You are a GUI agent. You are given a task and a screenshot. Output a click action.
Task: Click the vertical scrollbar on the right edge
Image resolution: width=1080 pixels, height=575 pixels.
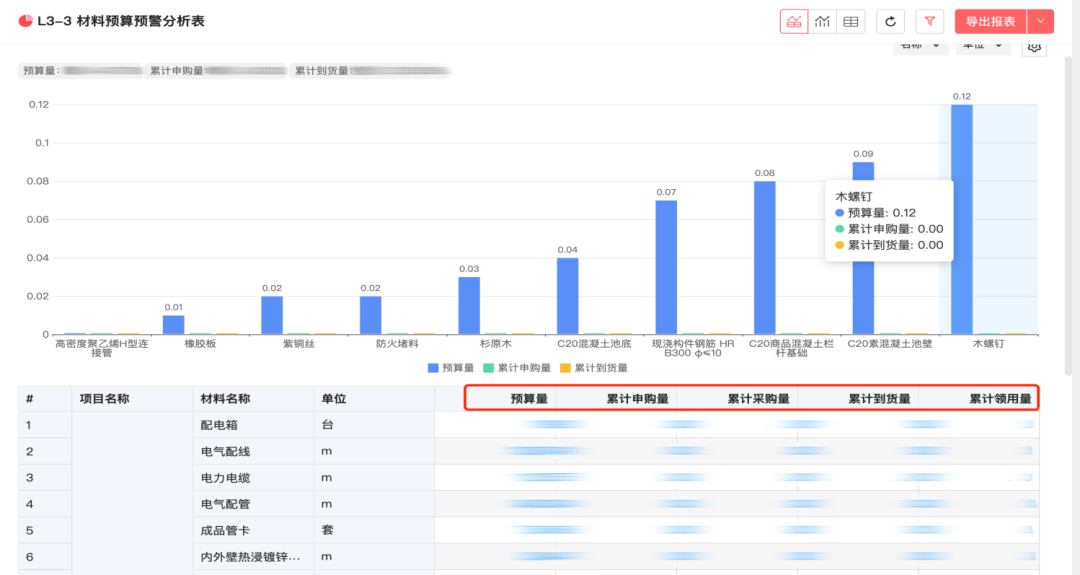(1070, 200)
